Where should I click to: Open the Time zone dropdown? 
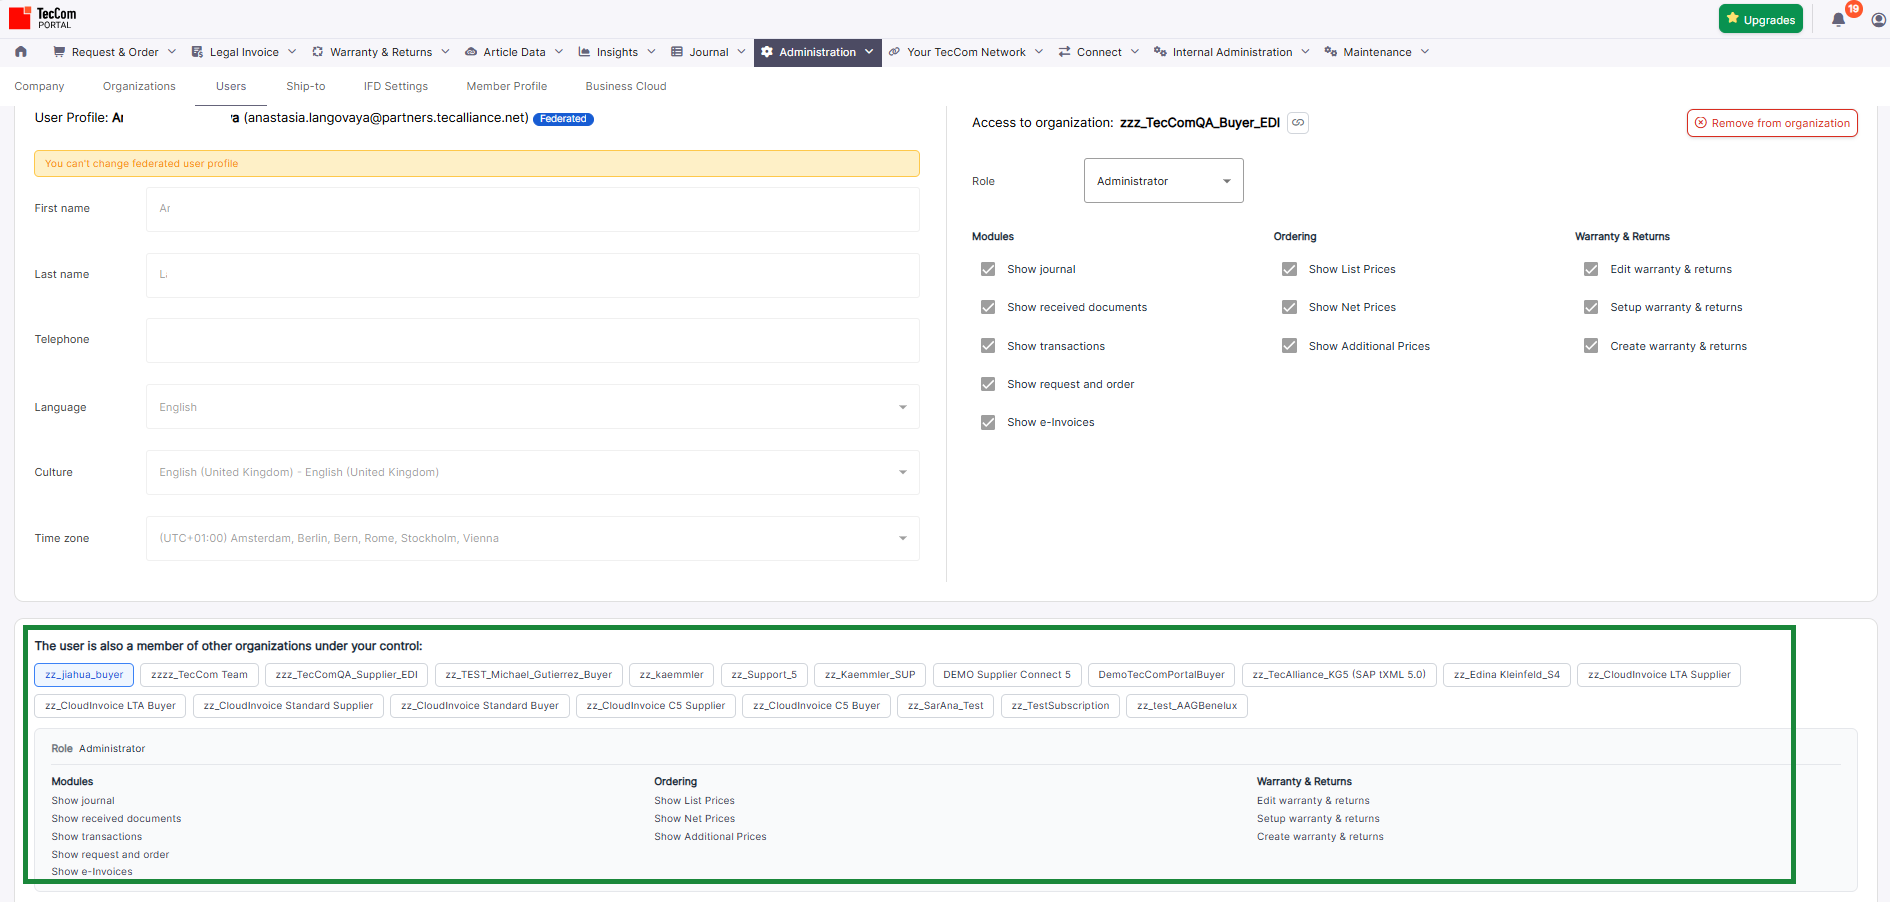(533, 538)
